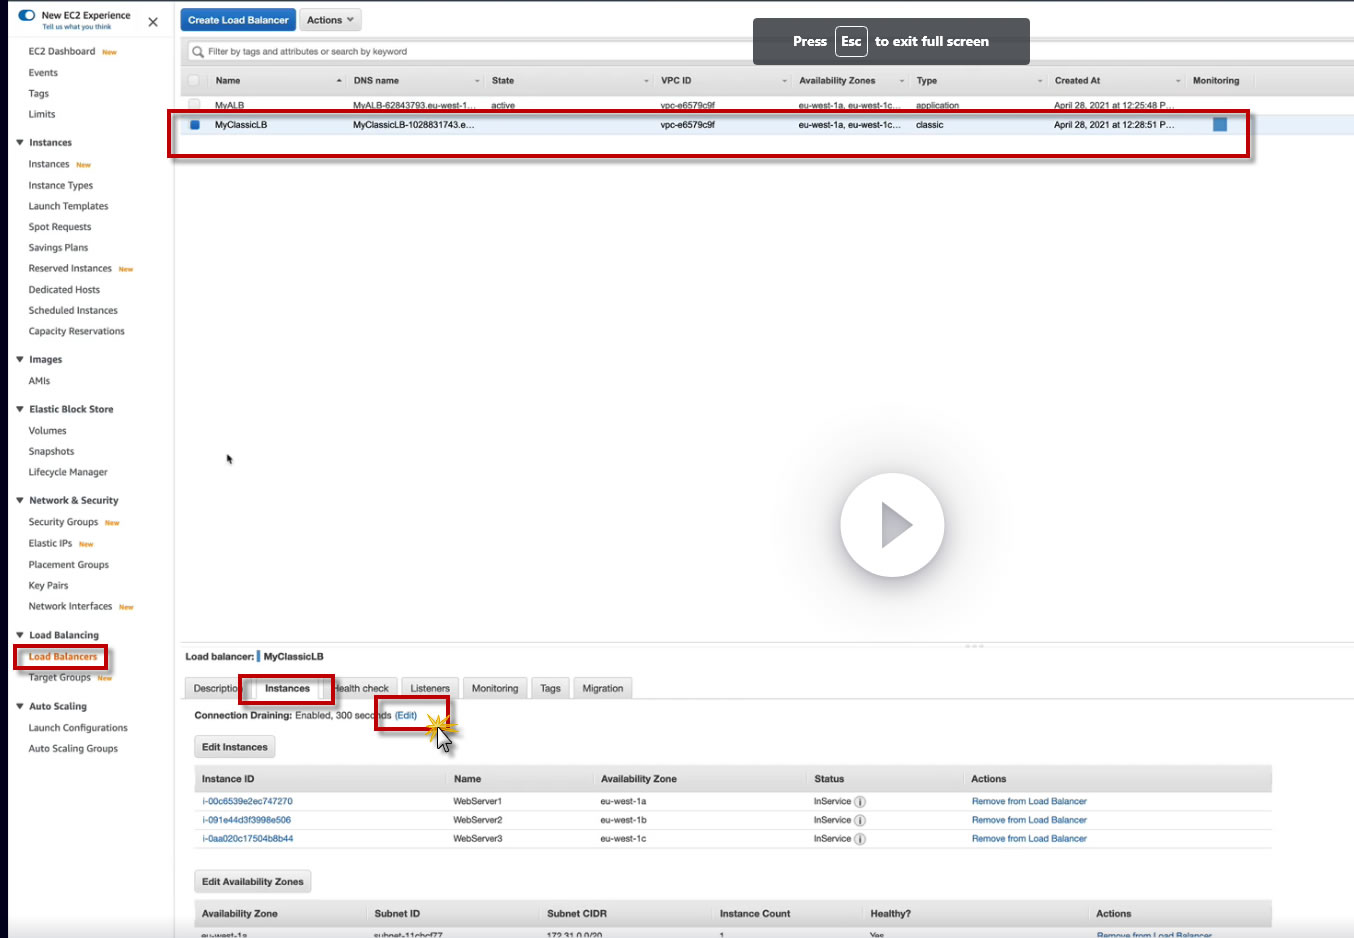
Task: Click the Create Load Balancer button
Action: [238, 20]
